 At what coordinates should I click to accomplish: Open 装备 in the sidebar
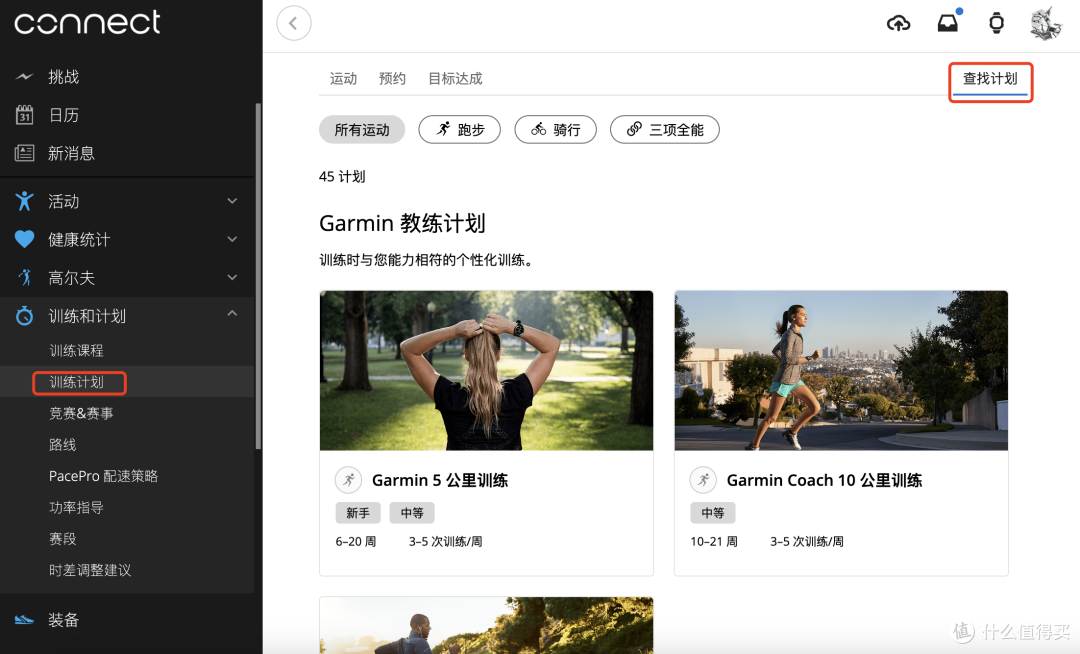pyautogui.click(x=63, y=620)
